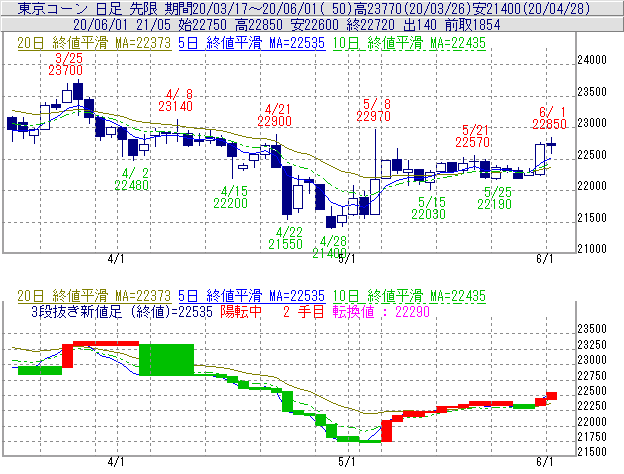Screen dimensions: 624x474
Task: Click the tall red bar near 3/25 in lower chart
Action: click(x=68, y=355)
